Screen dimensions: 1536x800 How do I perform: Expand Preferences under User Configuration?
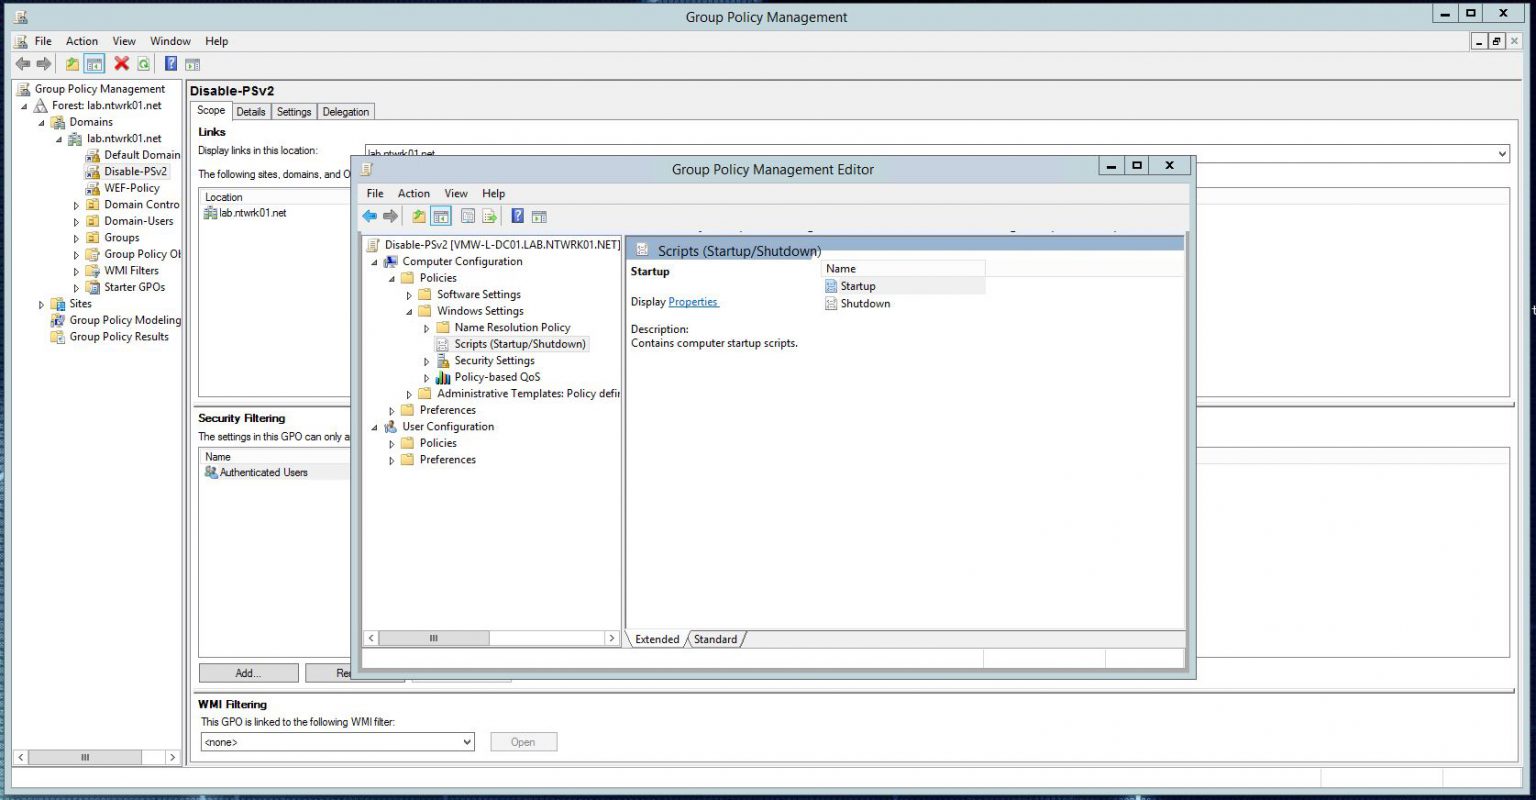click(392, 459)
